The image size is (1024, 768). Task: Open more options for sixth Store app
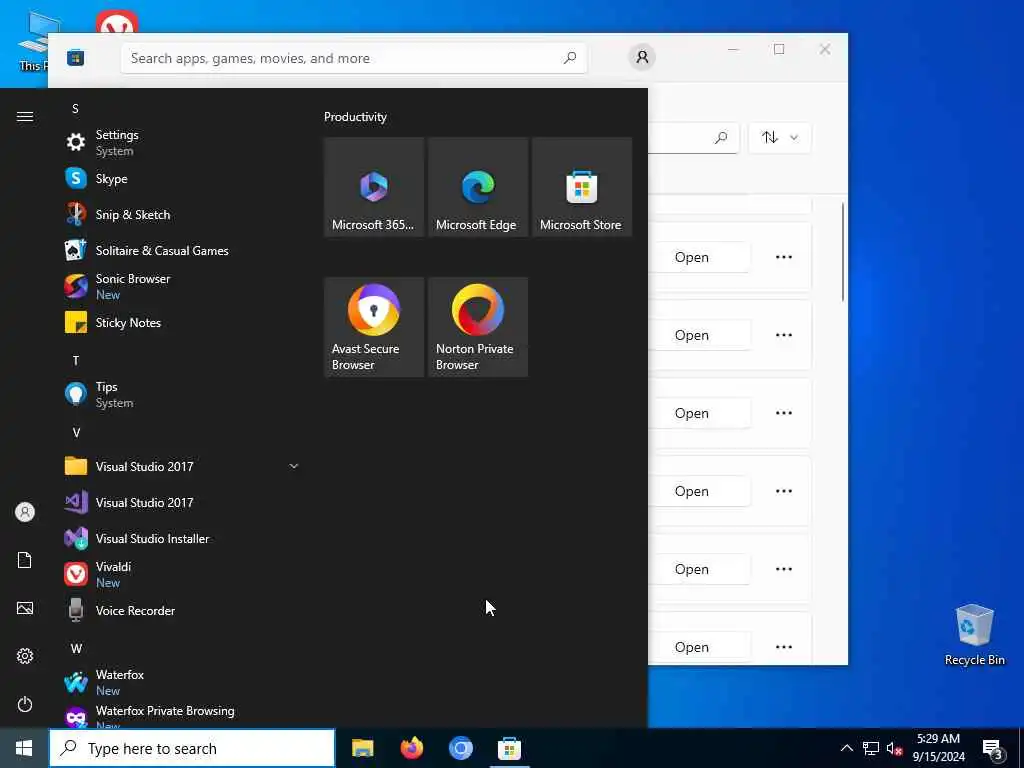pos(784,647)
